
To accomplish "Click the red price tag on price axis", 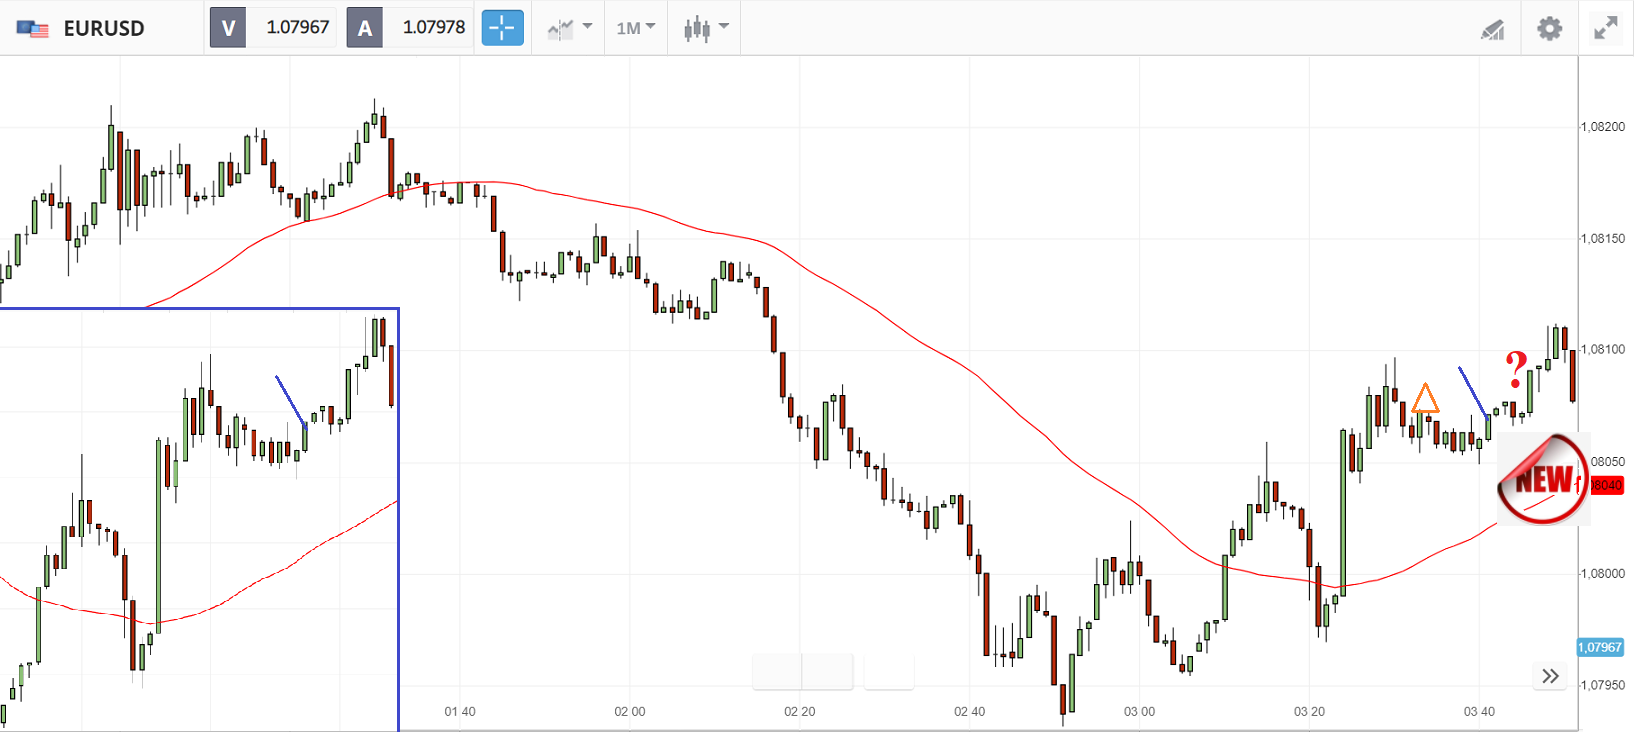I will pyautogui.click(x=1607, y=485).
